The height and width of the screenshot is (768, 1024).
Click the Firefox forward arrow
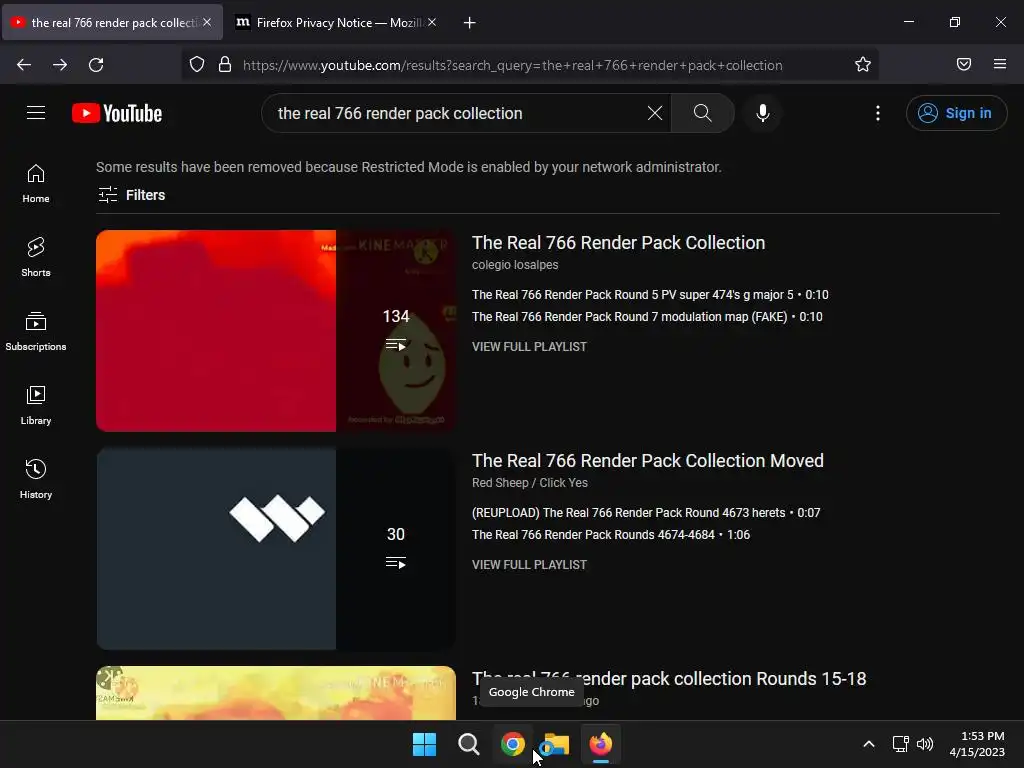click(60, 65)
